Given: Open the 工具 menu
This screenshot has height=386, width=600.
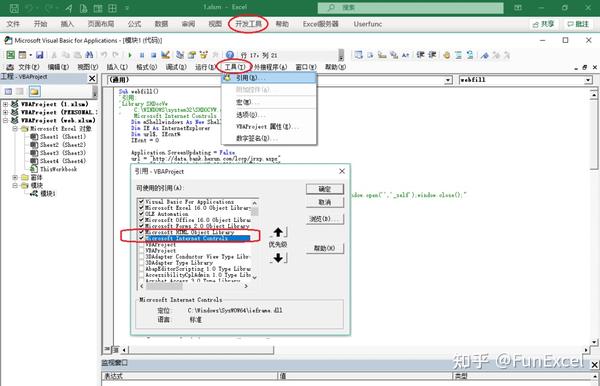Looking at the screenshot, I should [x=235, y=67].
